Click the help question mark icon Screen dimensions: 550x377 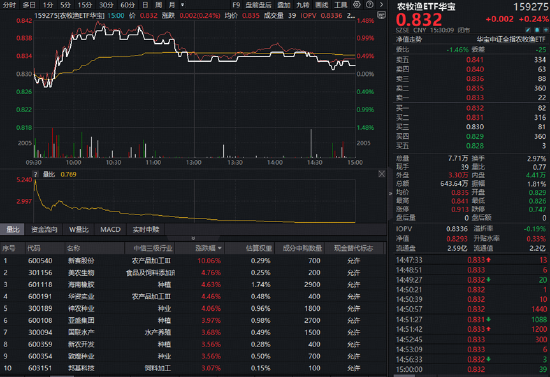pyautogui.click(x=369, y=5)
